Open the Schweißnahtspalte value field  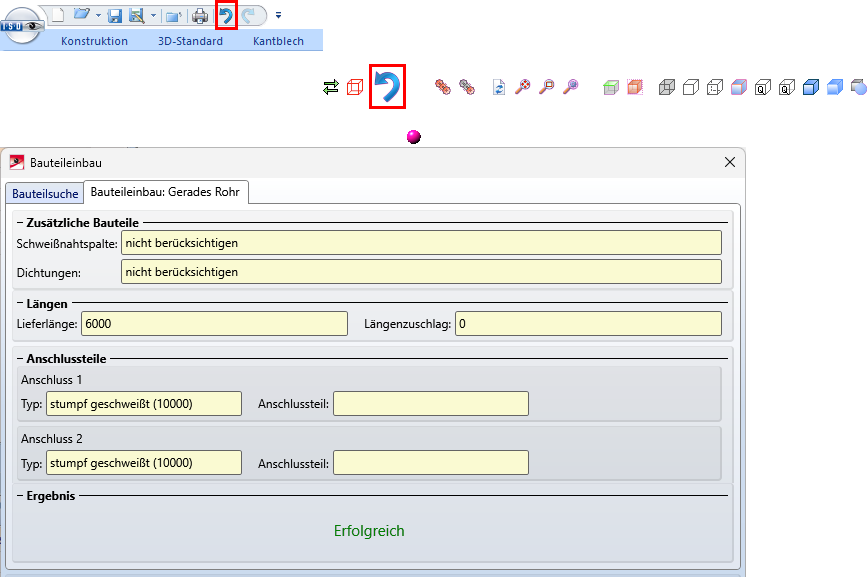point(421,243)
